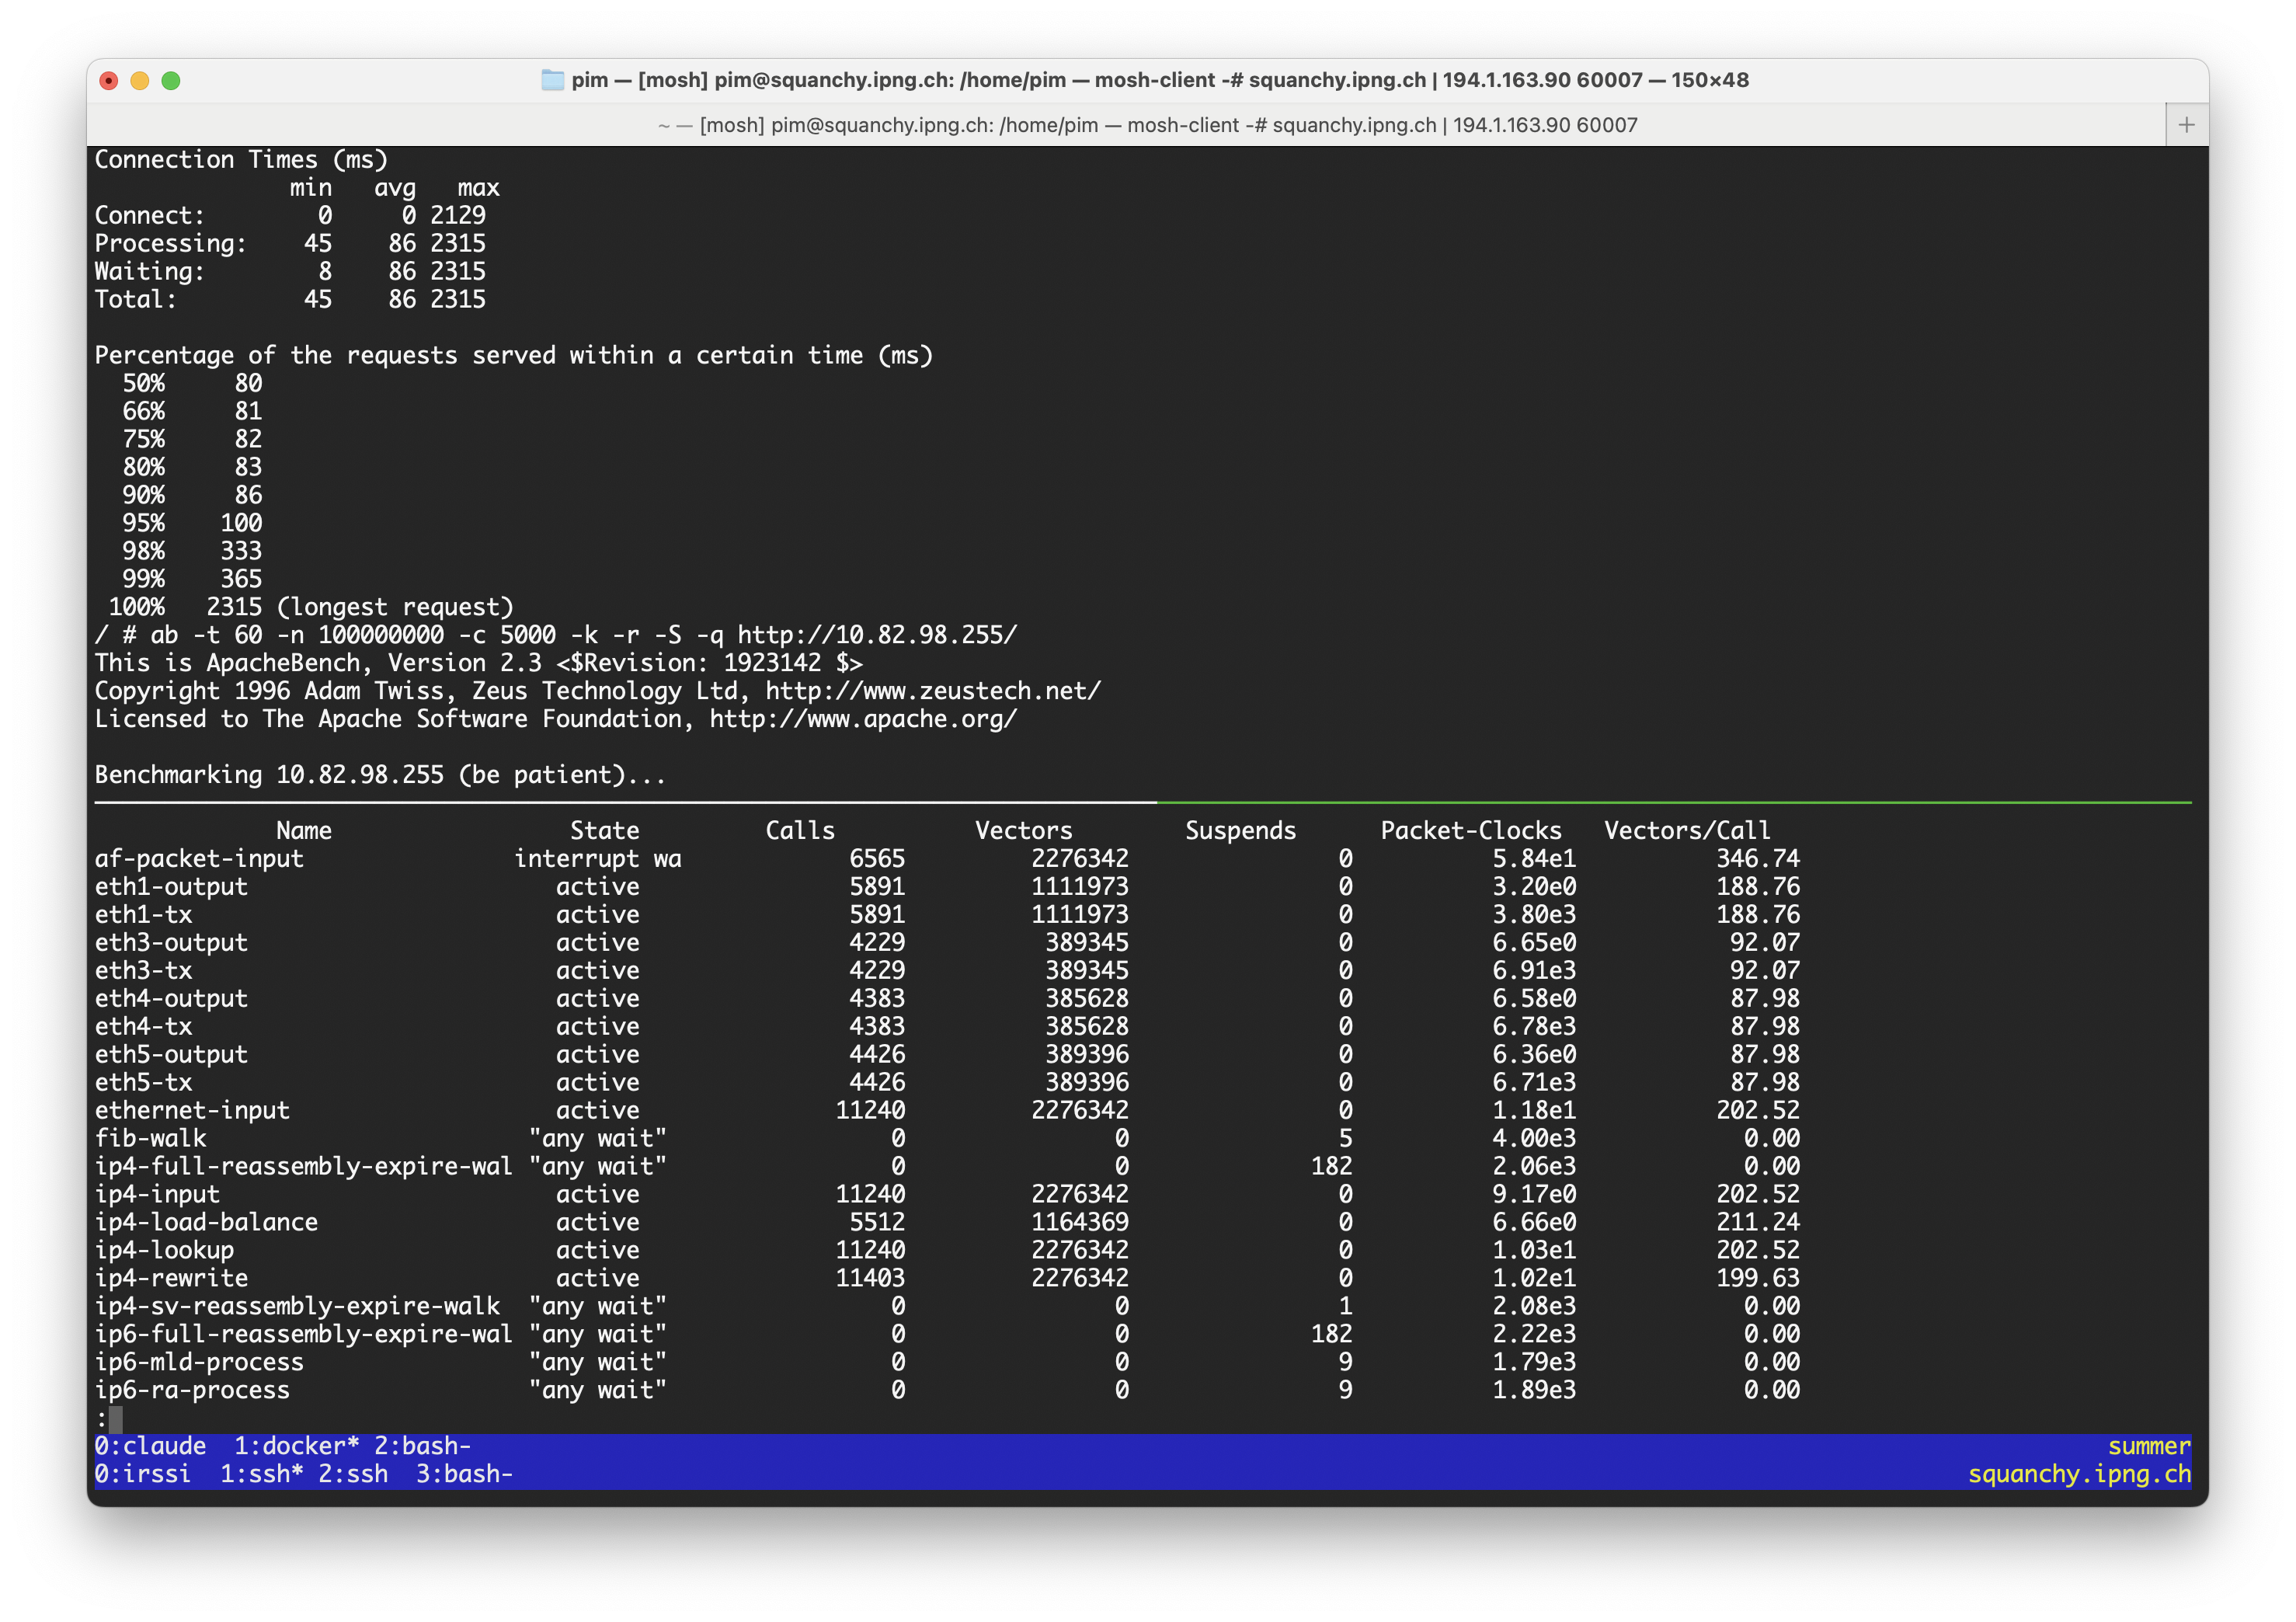This screenshot has width=2296, height=1622.
Task: Click 3:bash- in lower tmux status bar
Action: tap(464, 1474)
